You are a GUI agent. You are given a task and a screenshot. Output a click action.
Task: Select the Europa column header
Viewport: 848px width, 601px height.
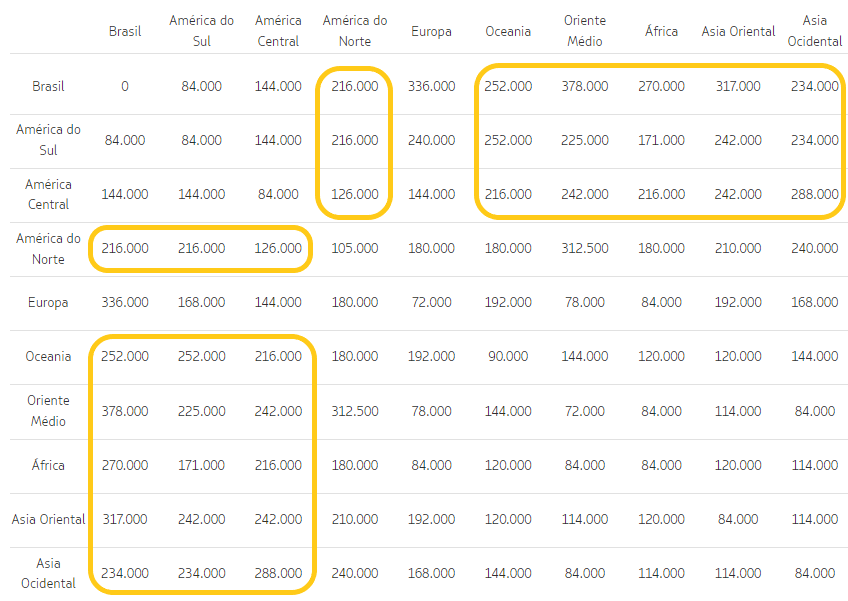(x=431, y=31)
